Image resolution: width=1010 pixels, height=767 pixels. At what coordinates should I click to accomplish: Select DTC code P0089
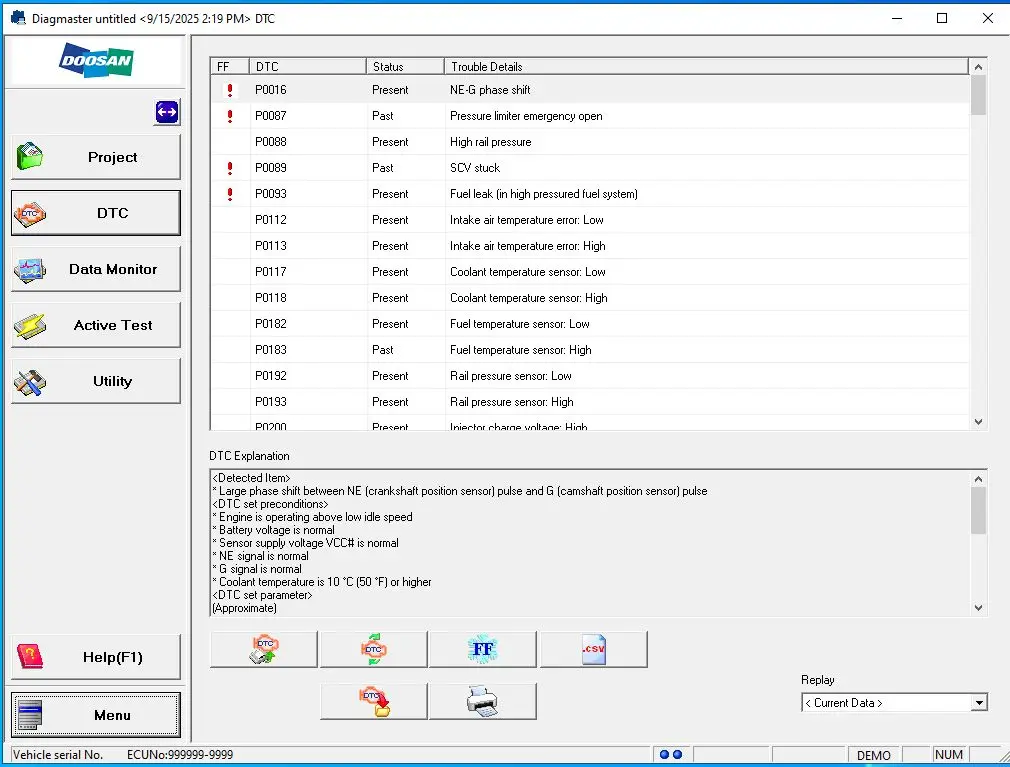pos(271,168)
